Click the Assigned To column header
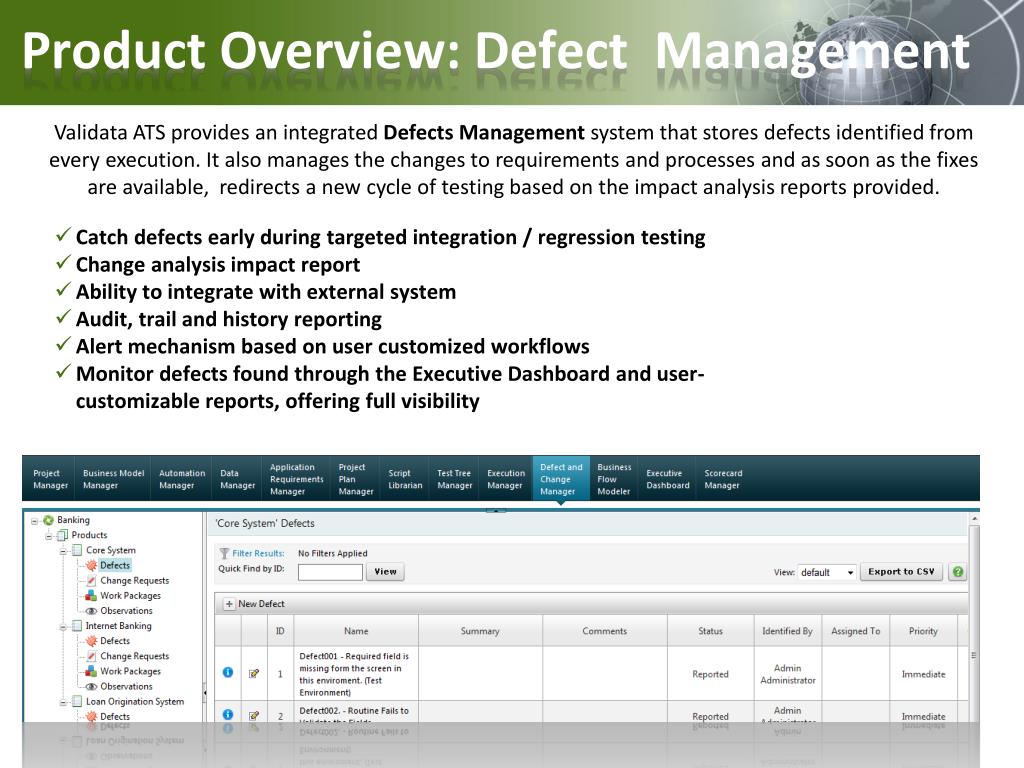The image size is (1024, 768). click(856, 631)
